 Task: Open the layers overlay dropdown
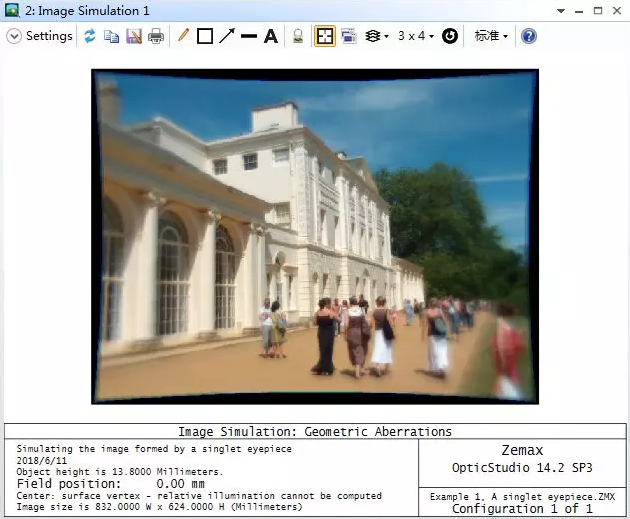pyautogui.click(x=377, y=36)
